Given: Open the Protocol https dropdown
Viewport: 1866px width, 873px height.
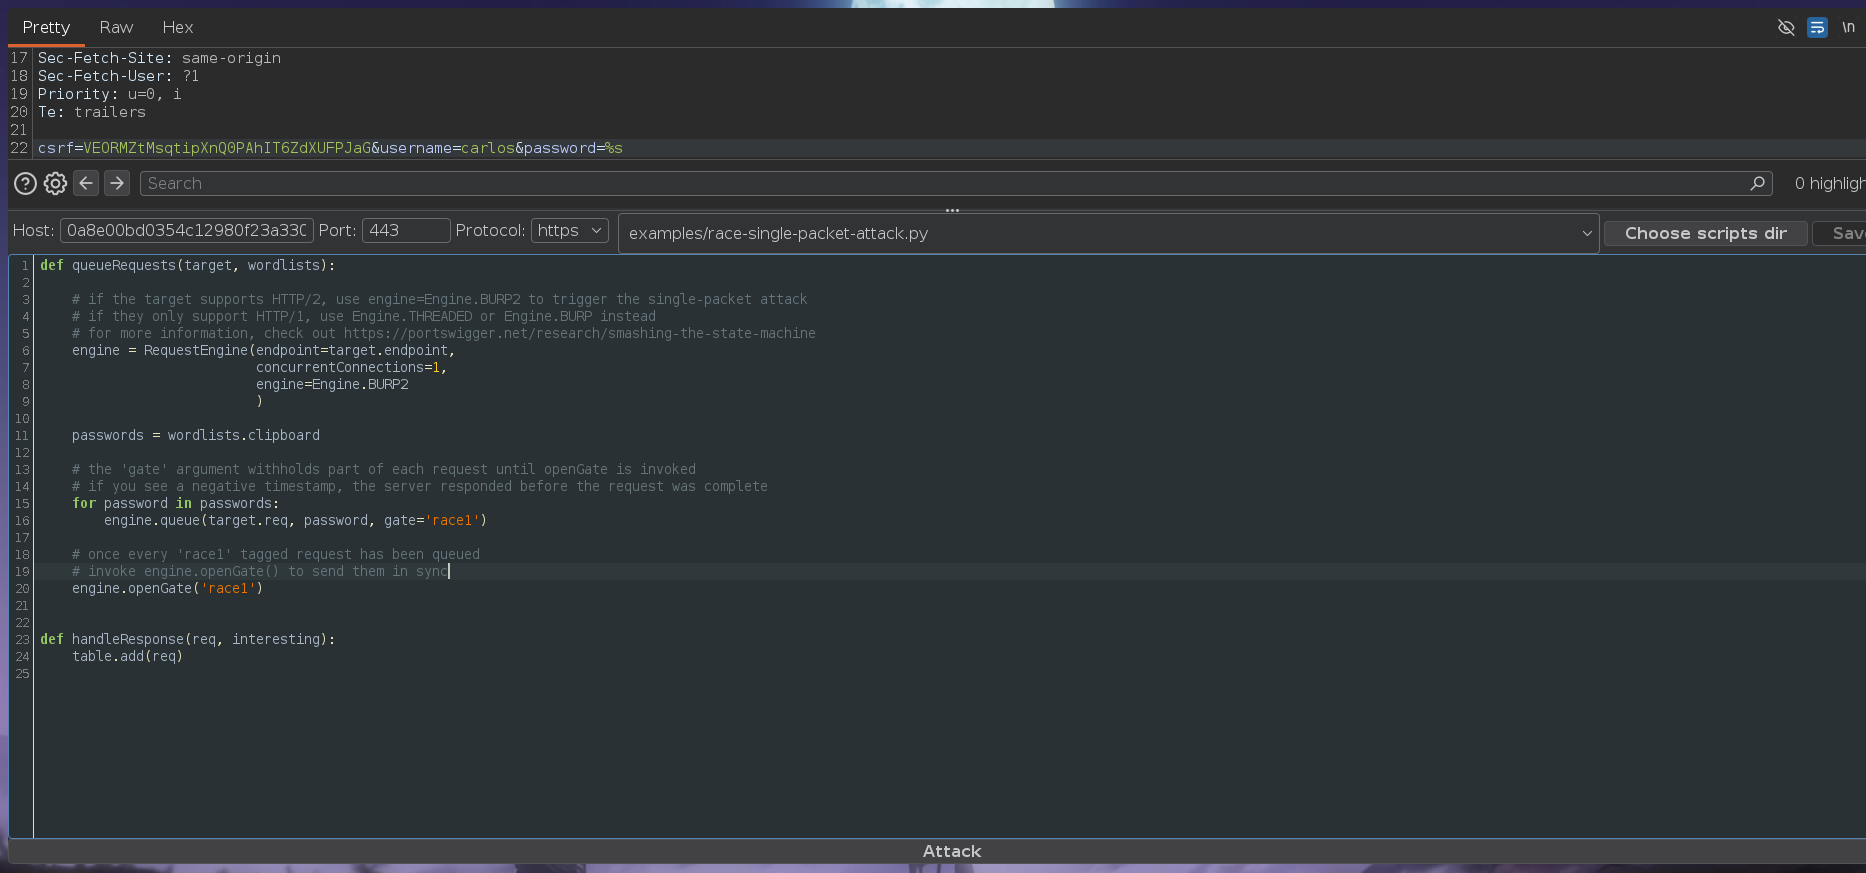Looking at the screenshot, I should click(570, 230).
